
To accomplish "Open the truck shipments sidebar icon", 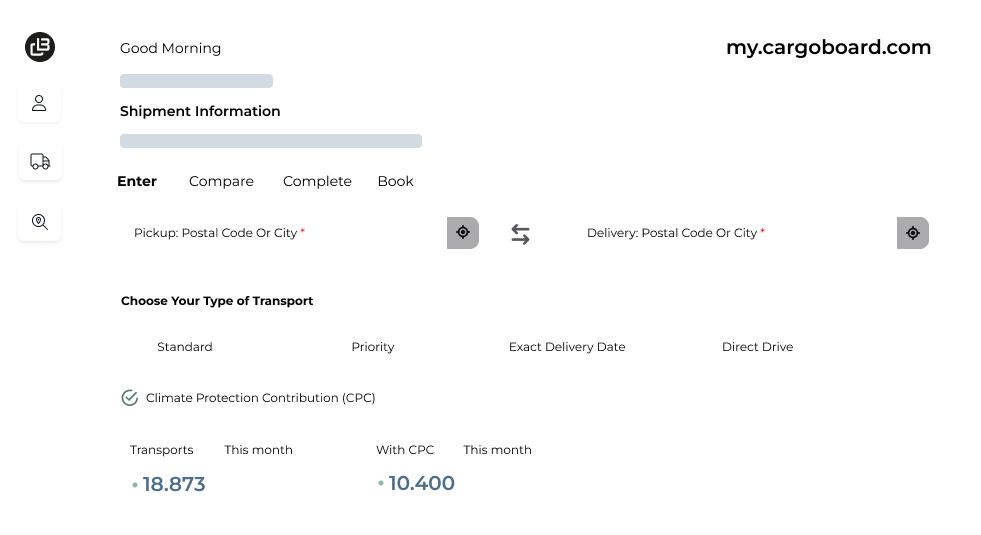I will pos(40,161).
